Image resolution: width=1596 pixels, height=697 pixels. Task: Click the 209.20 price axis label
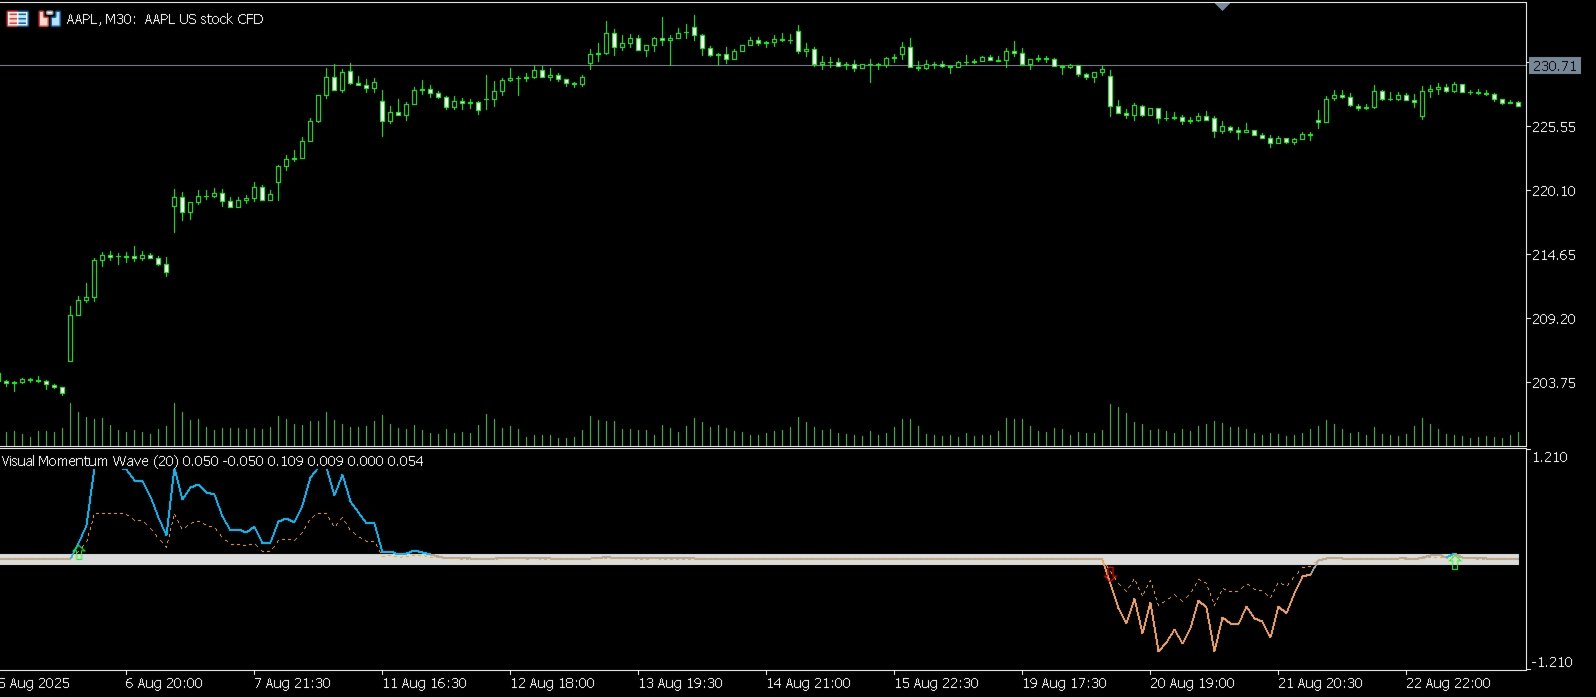click(1555, 319)
